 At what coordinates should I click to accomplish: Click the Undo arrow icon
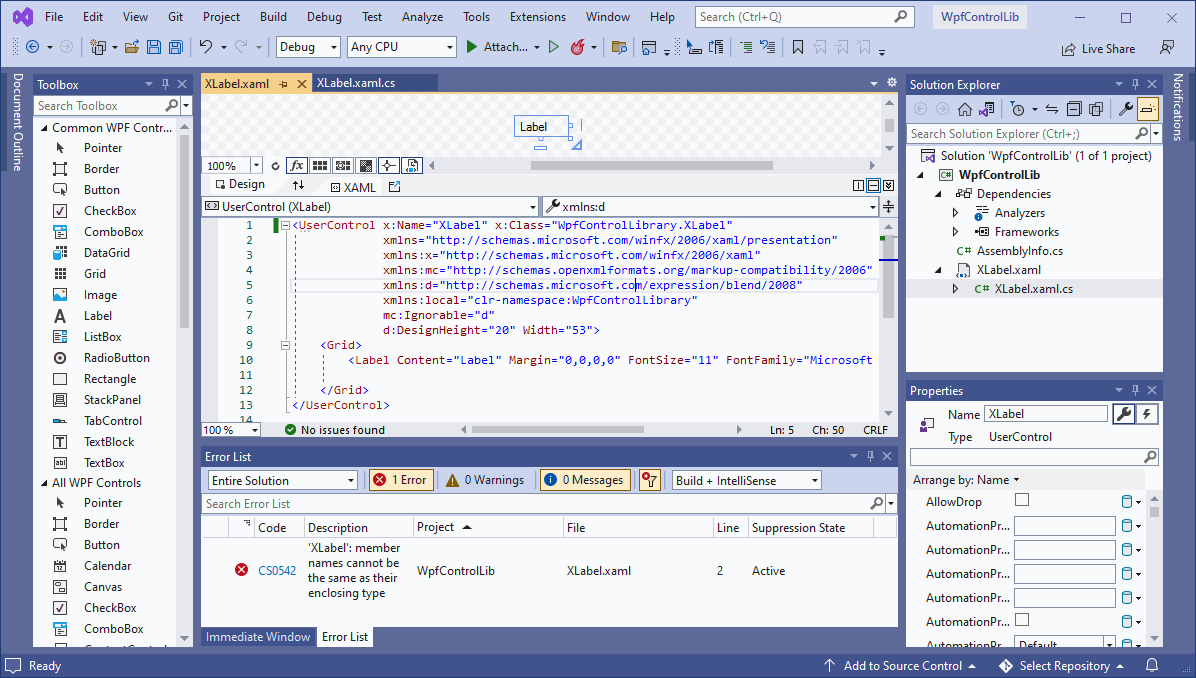205,47
